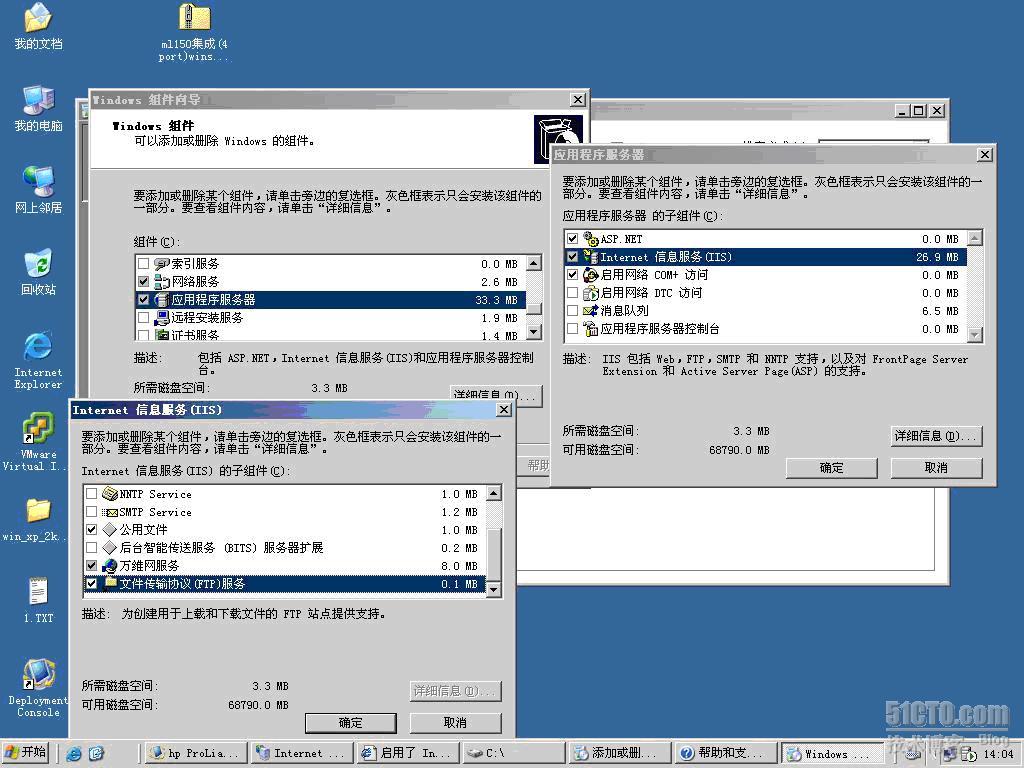Toggle the ASP.NET checkbox
This screenshot has height=768, width=1024.
point(572,239)
